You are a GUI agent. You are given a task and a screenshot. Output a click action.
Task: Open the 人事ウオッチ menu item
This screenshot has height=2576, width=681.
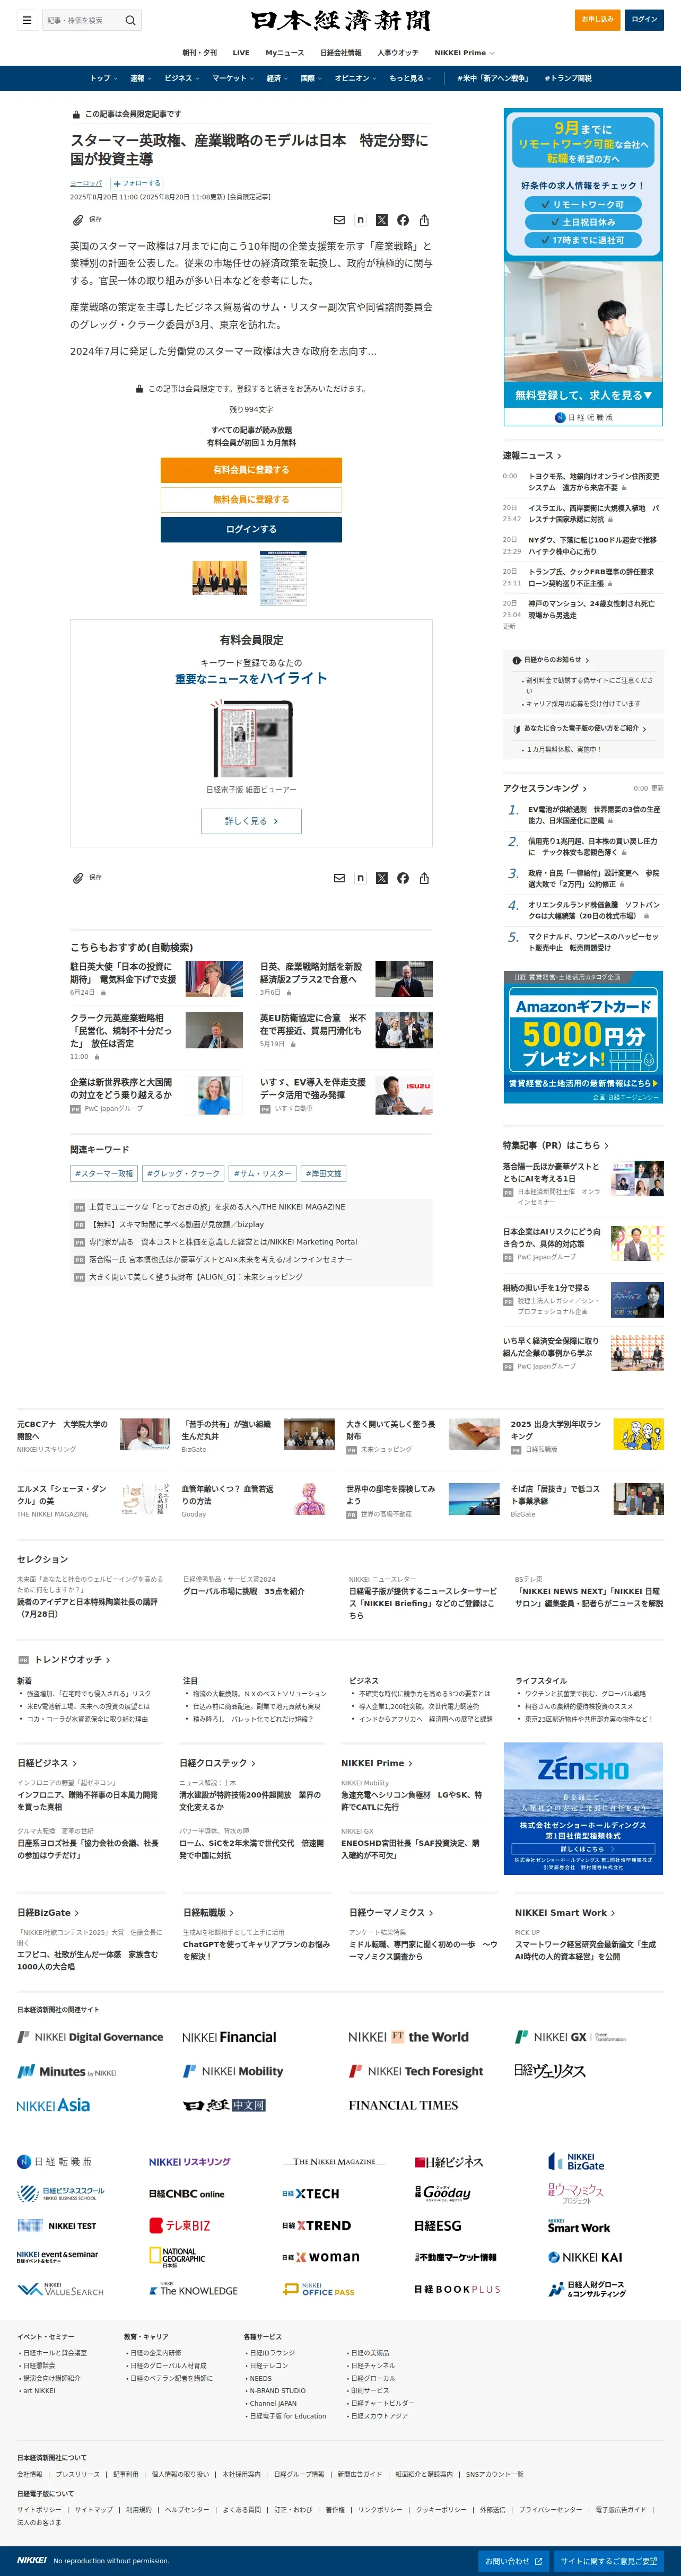(398, 53)
